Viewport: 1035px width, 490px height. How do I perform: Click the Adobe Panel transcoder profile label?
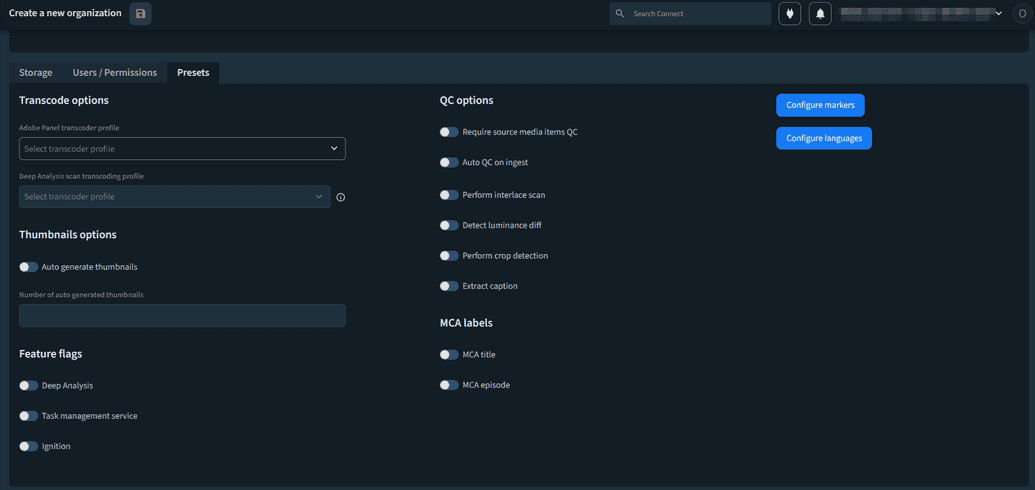(x=69, y=127)
